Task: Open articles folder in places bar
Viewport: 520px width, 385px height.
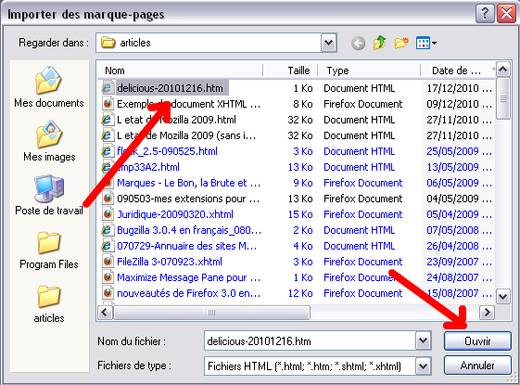Action: [x=49, y=304]
